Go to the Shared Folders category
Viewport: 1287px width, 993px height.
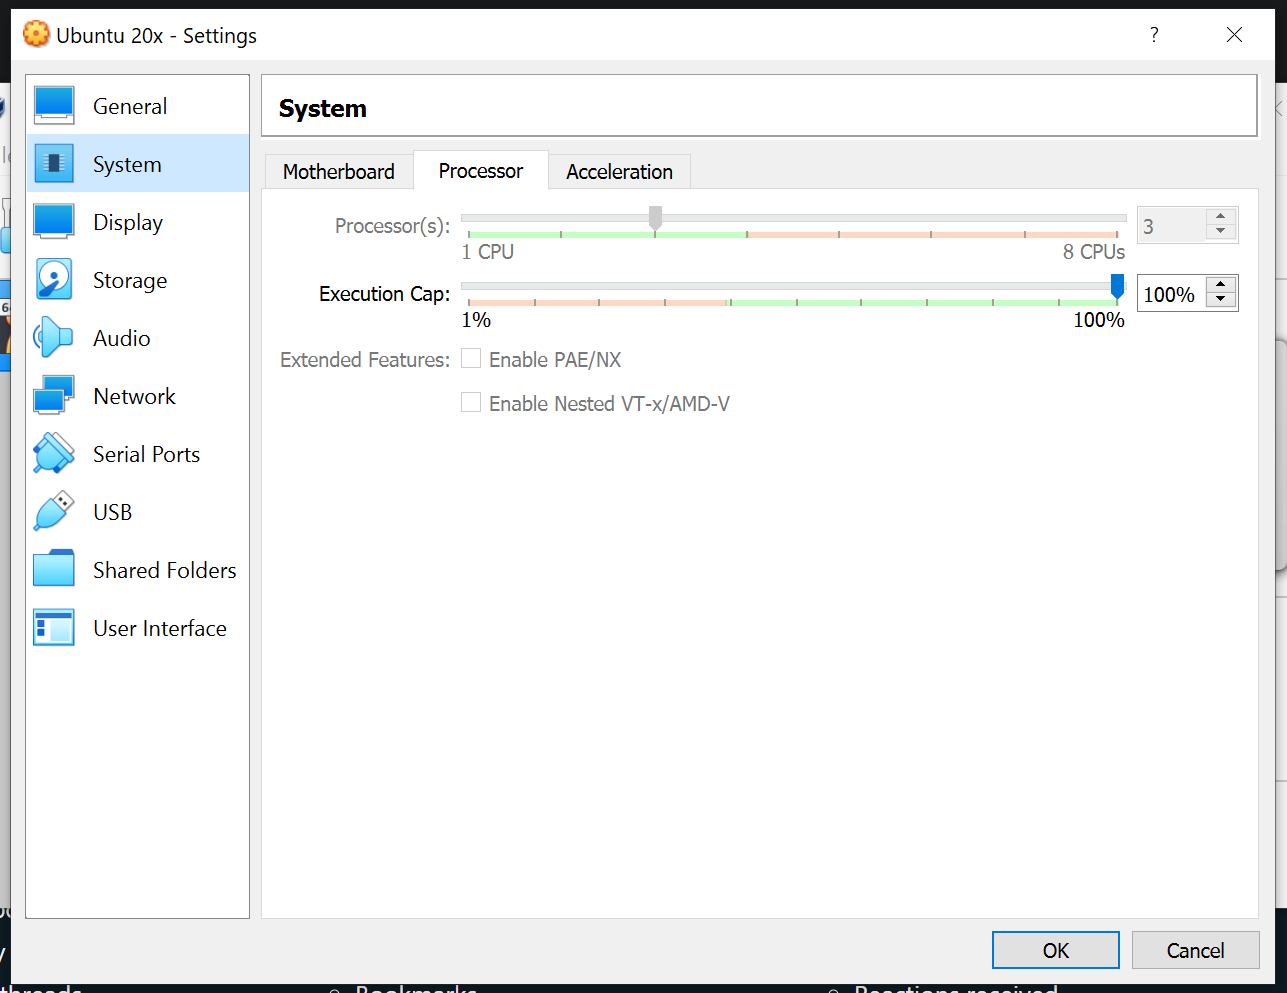pyautogui.click(x=138, y=569)
